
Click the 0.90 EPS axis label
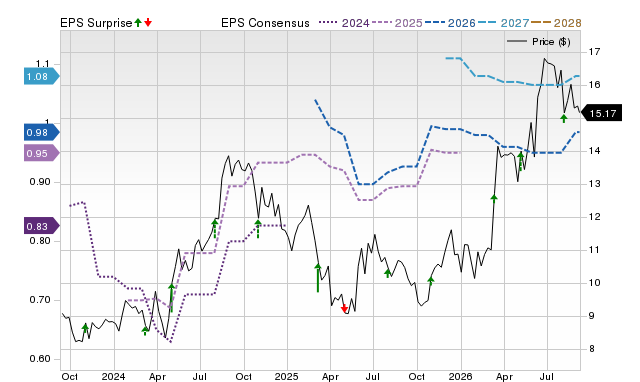40,182
